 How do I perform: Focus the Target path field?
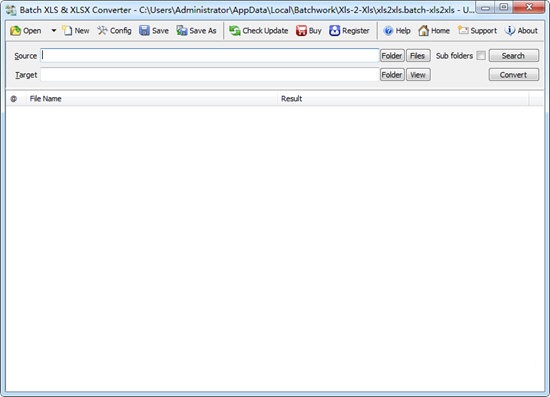pyautogui.click(x=210, y=75)
